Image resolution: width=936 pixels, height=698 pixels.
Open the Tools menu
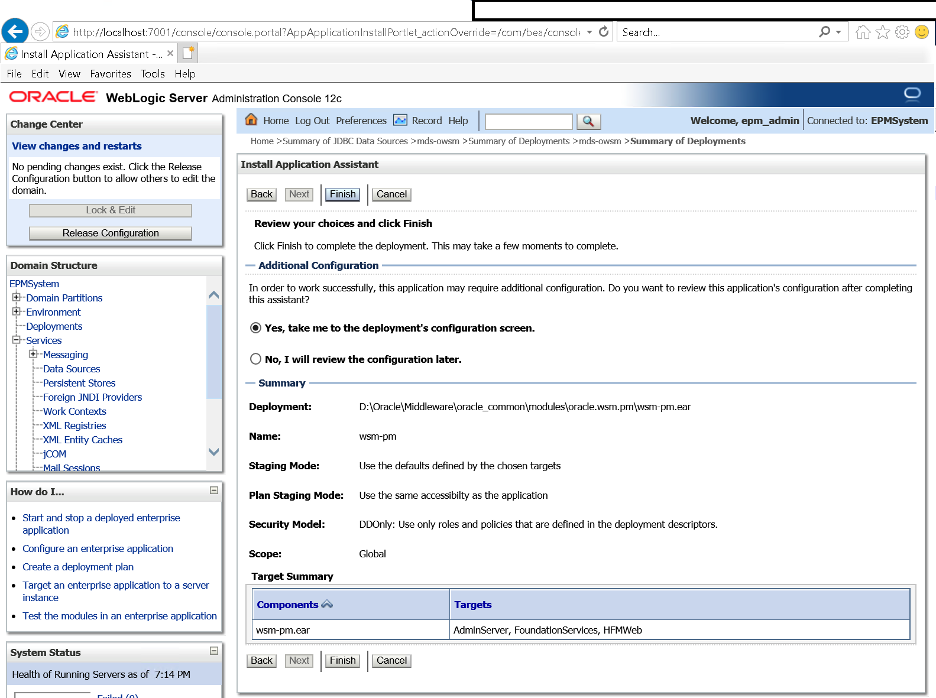coord(153,74)
